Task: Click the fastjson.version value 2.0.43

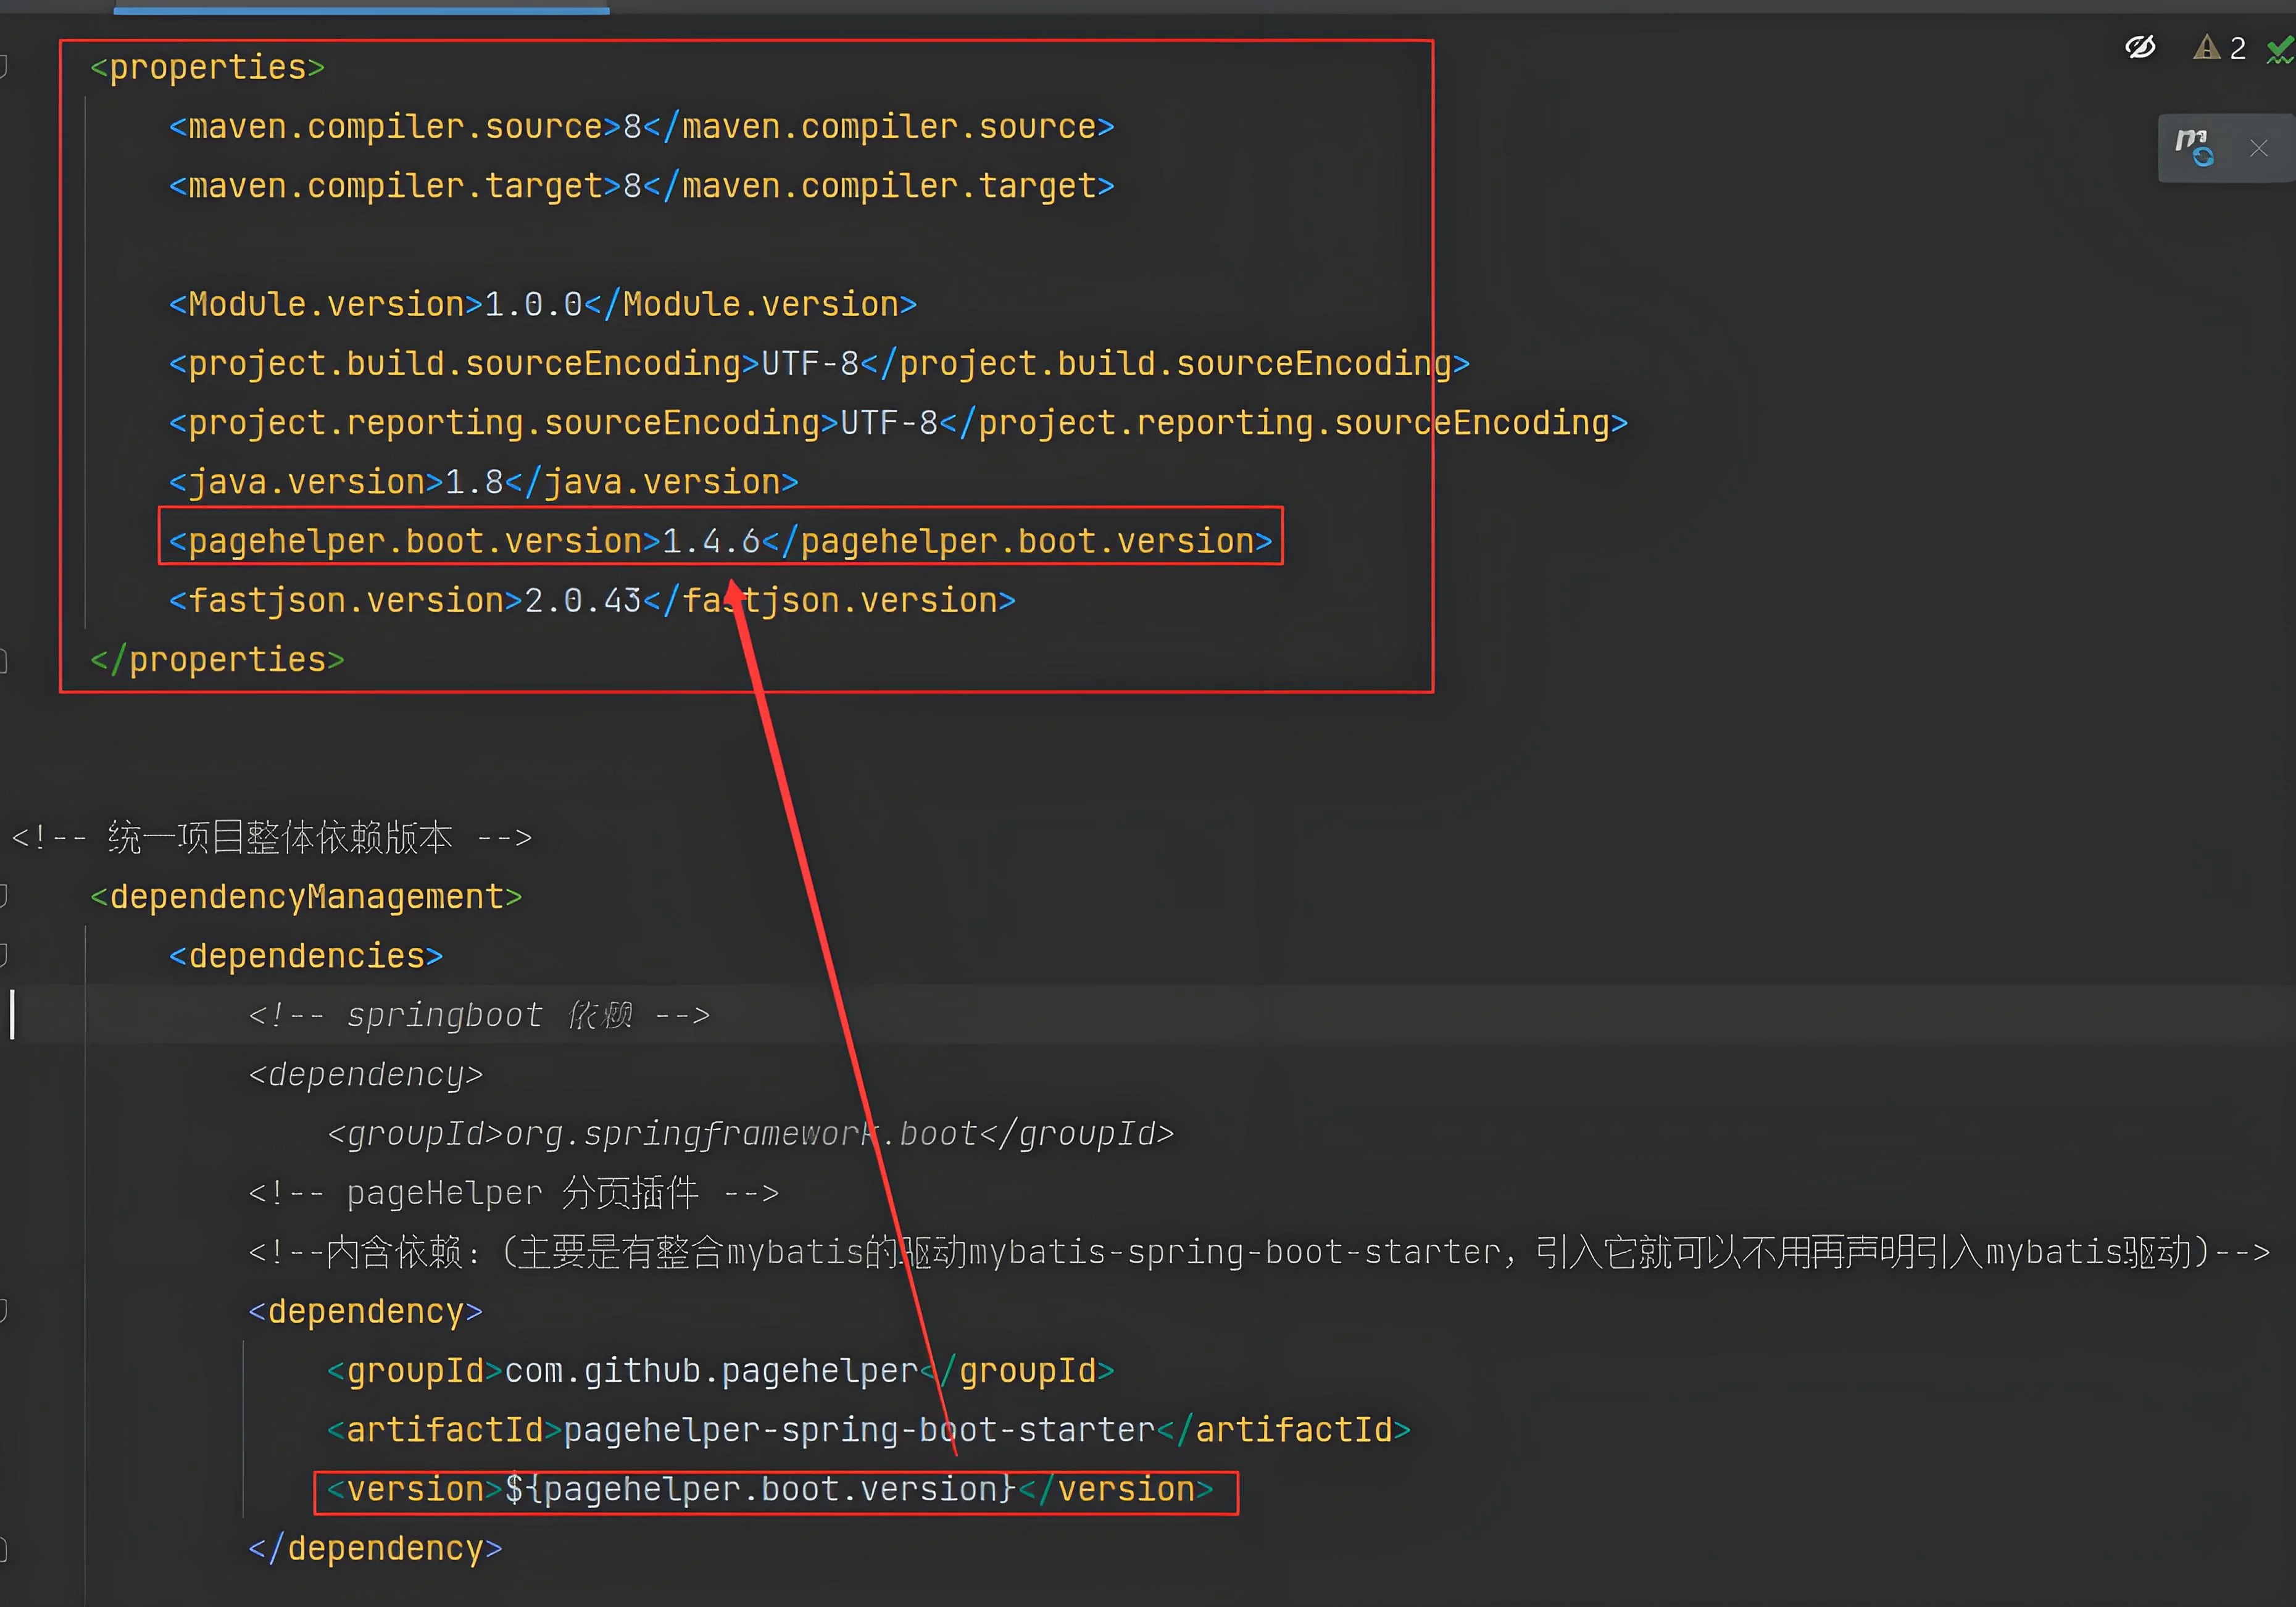Action: pos(582,600)
